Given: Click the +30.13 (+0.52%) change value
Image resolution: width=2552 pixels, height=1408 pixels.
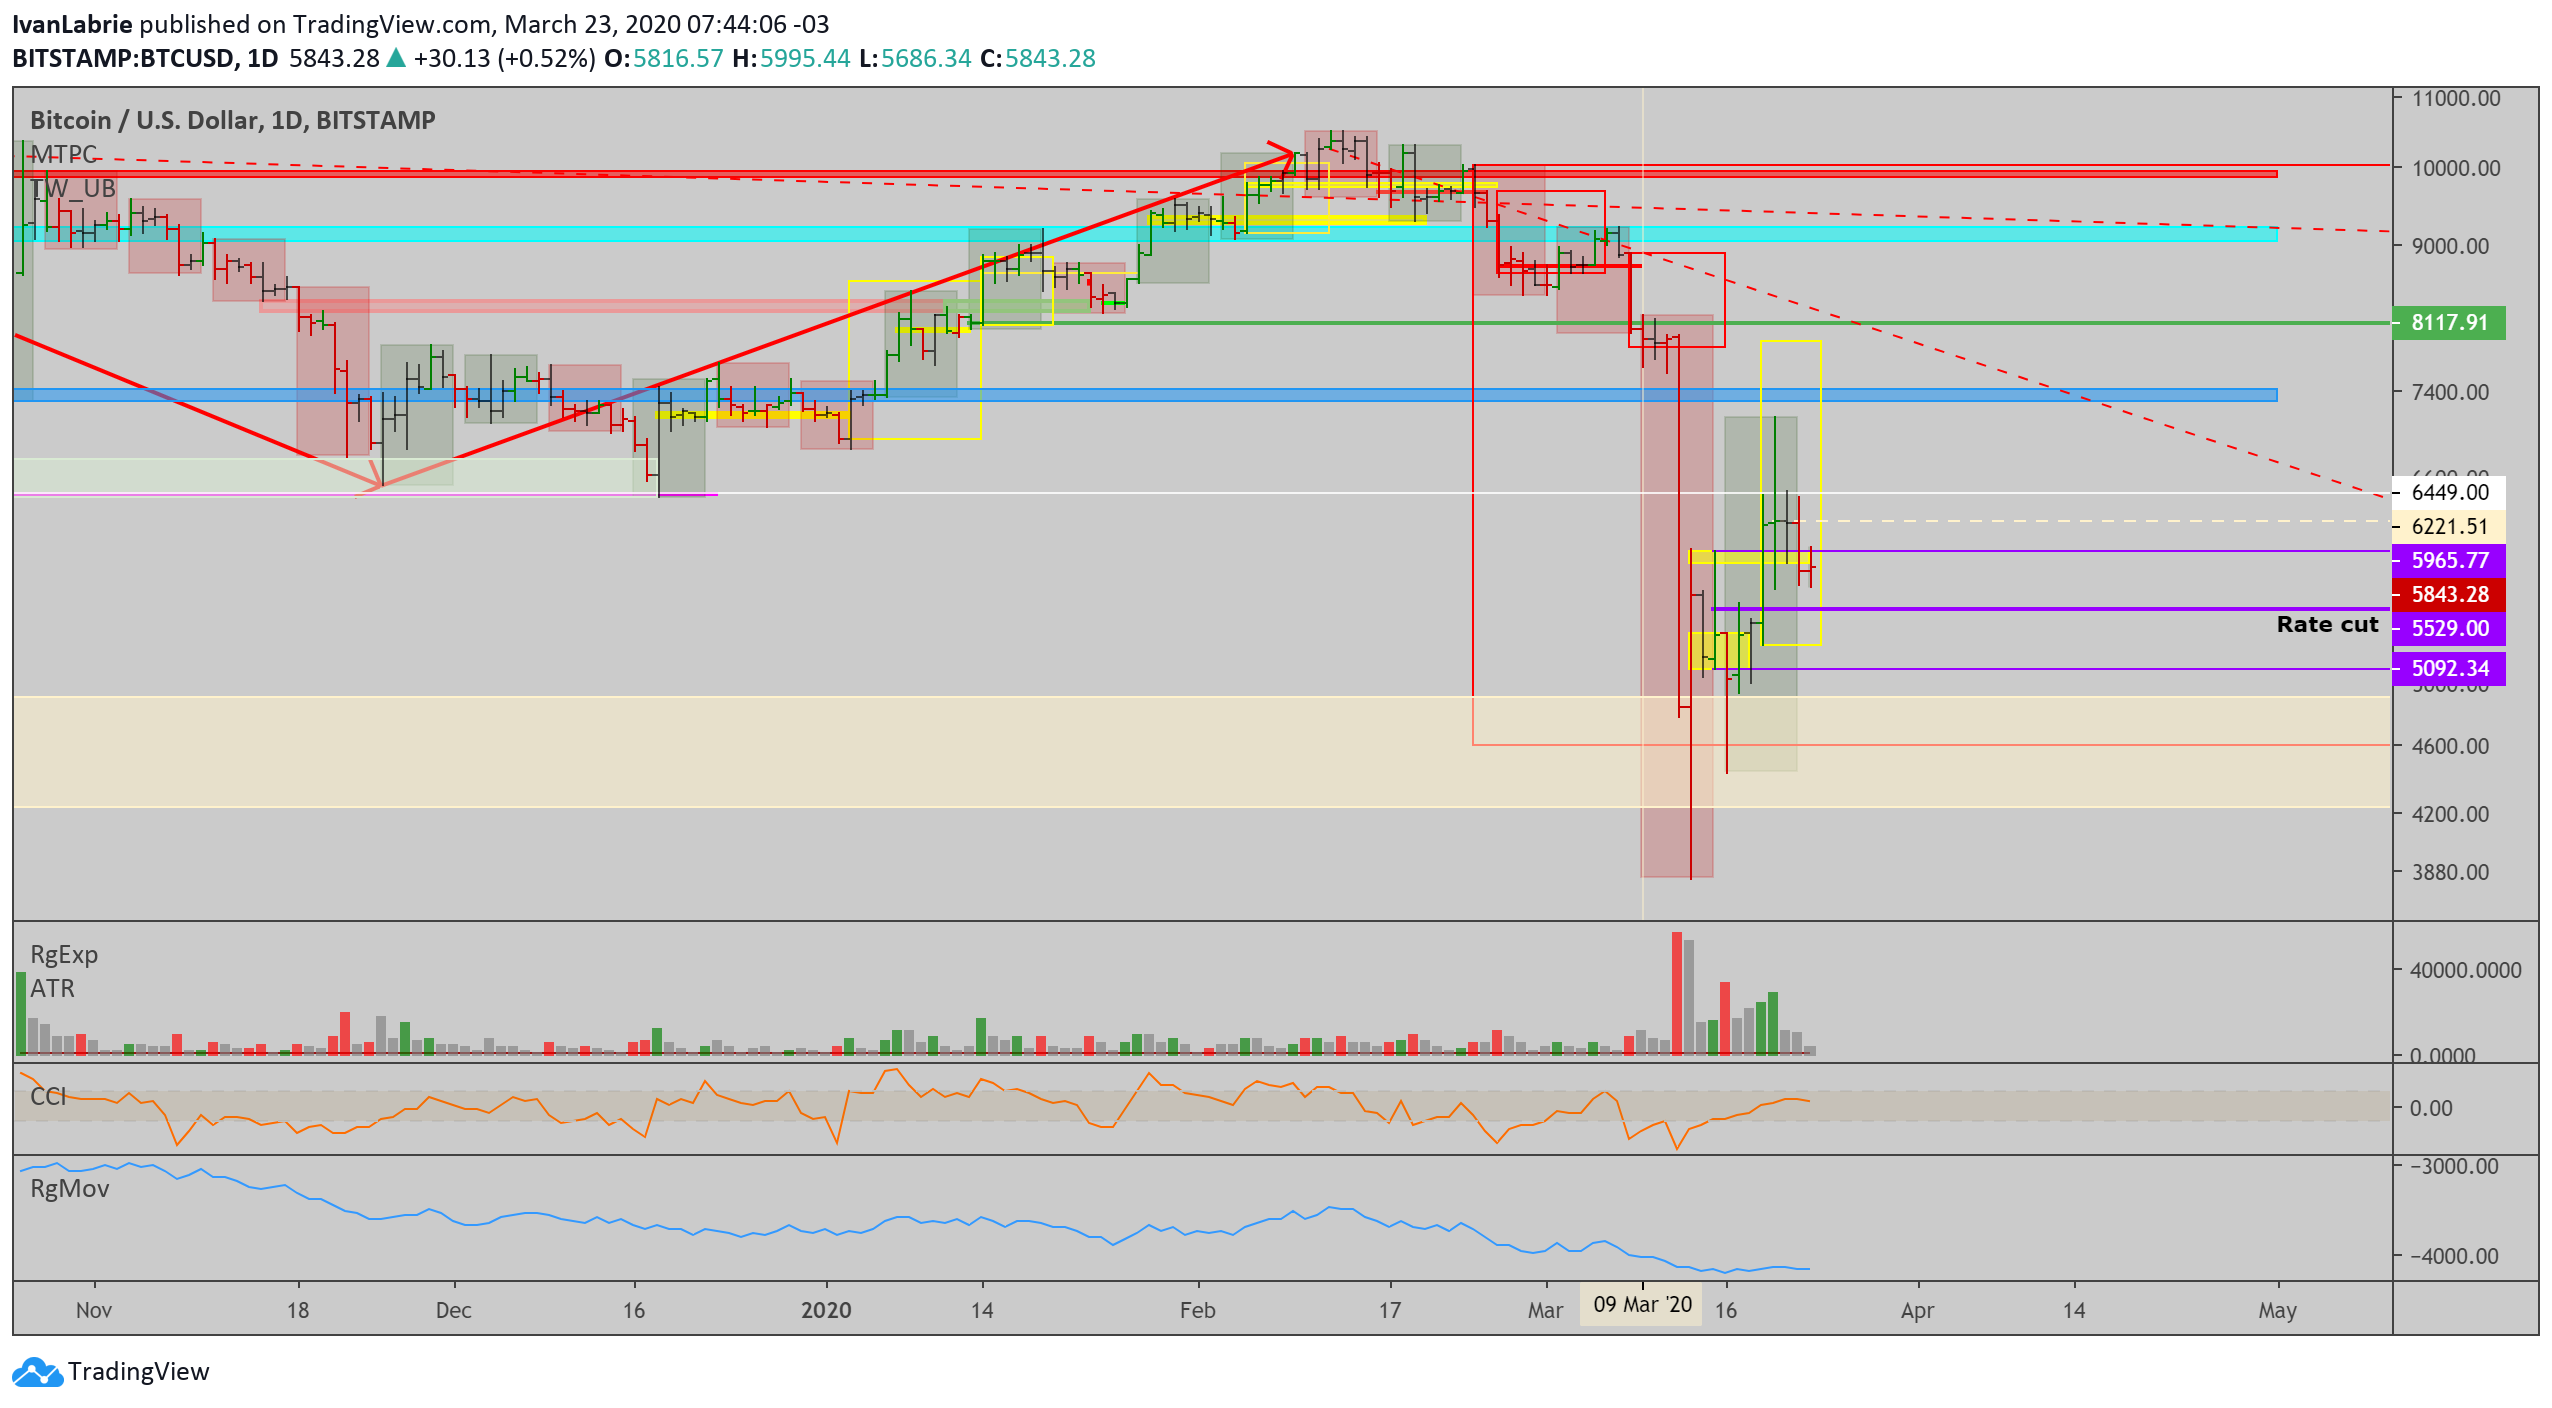Looking at the screenshot, I should (504, 59).
